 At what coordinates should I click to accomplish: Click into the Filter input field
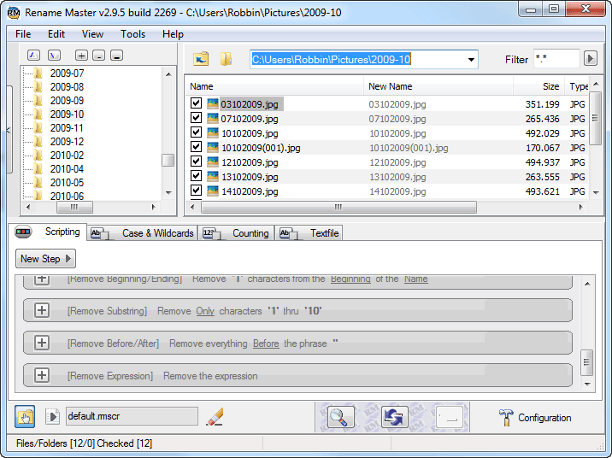point(557,59)
